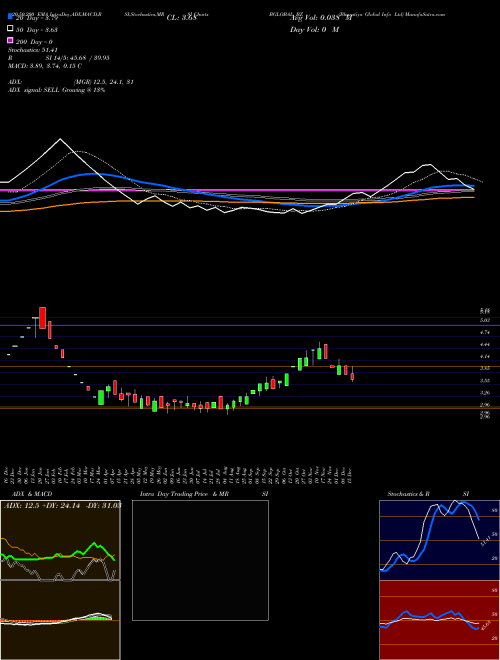
Task: Click the 'SI 14/3: 45.68 / 39.93' reading
Action: 77,58
